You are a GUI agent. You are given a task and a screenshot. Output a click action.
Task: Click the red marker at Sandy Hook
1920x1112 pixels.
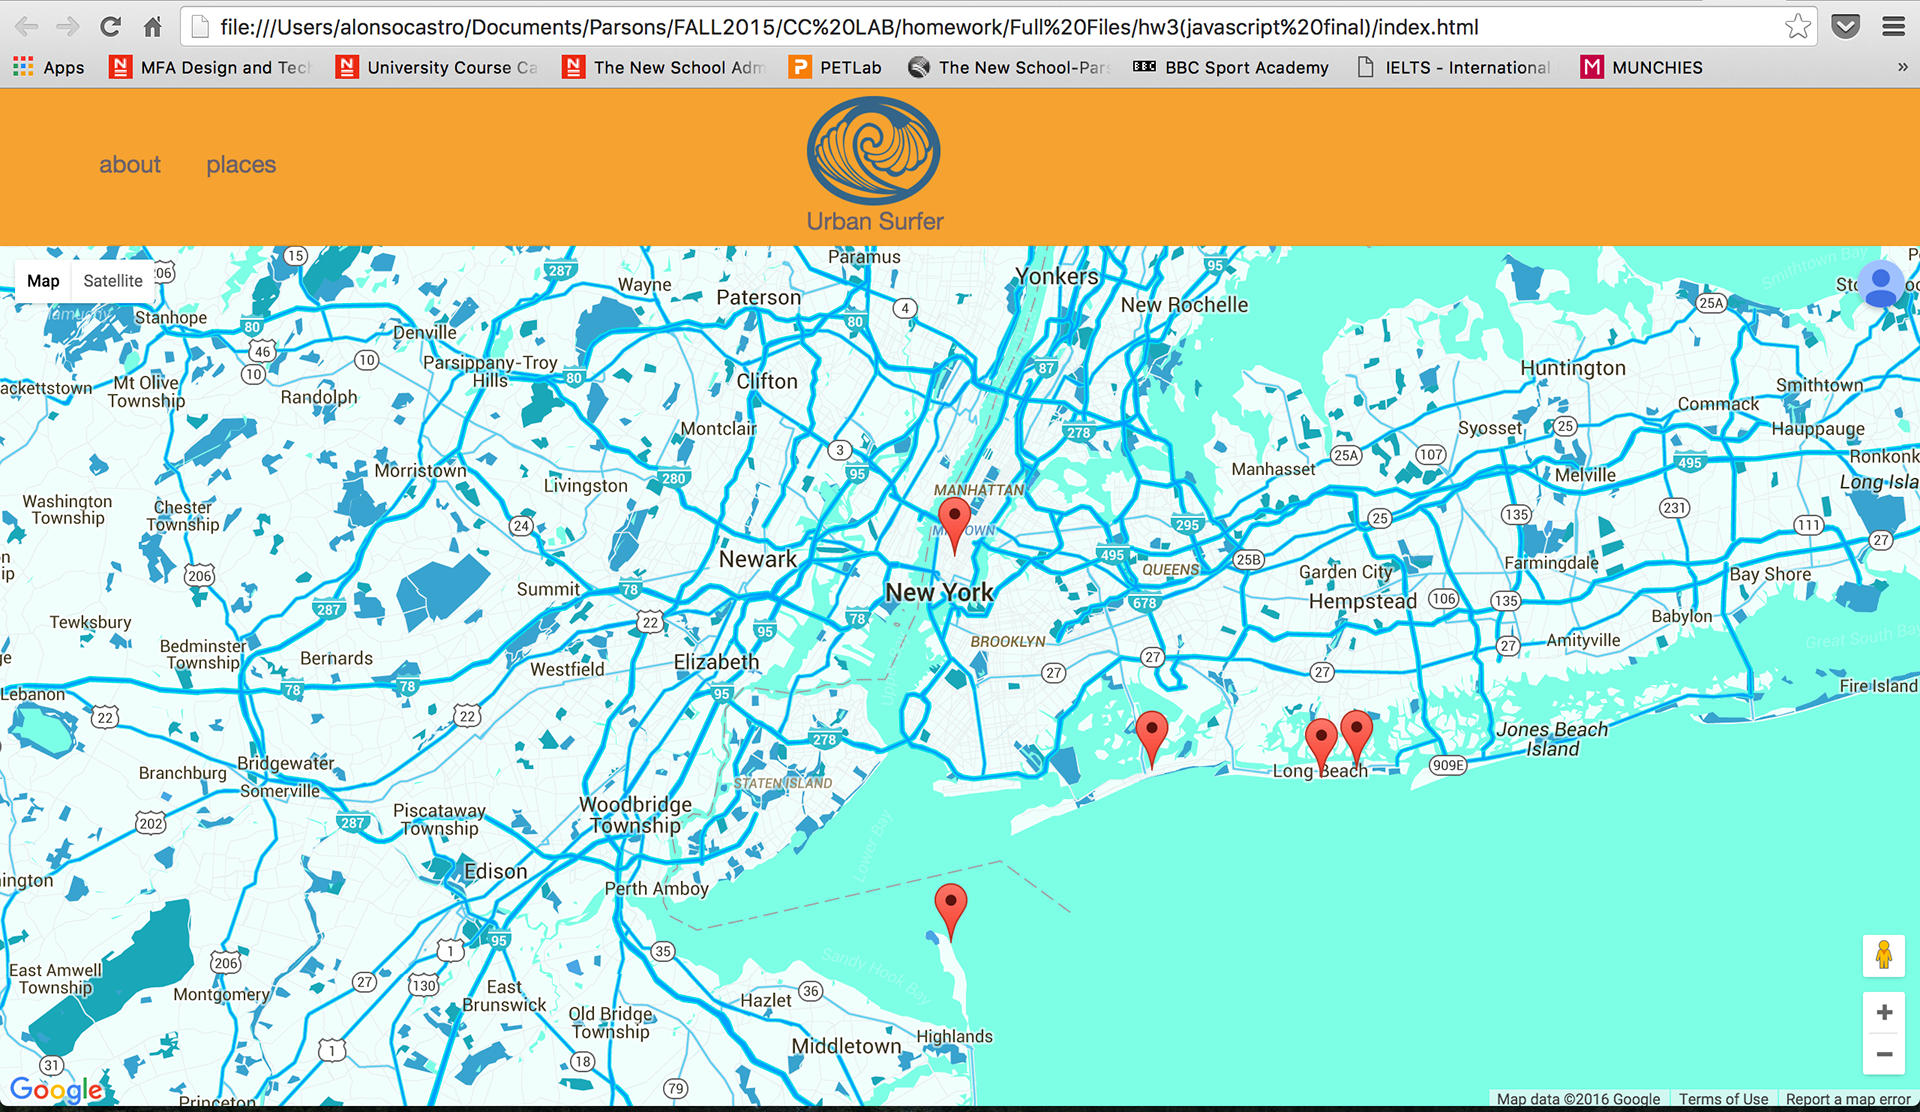950,910
